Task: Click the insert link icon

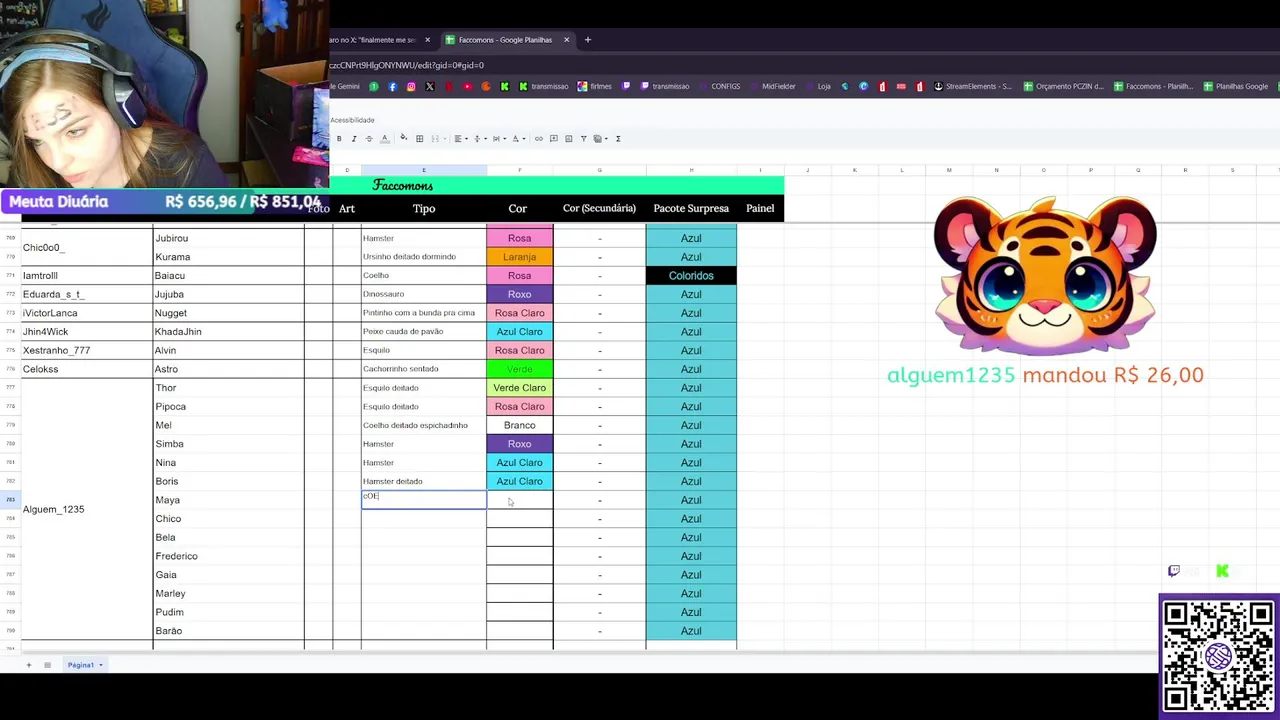Action: (x=539, y=138)
